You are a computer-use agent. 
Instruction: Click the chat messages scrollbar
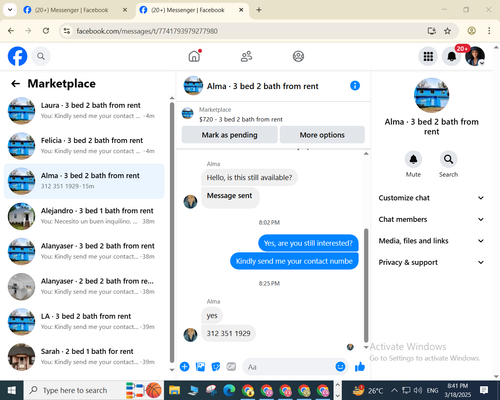pos(366,285)
